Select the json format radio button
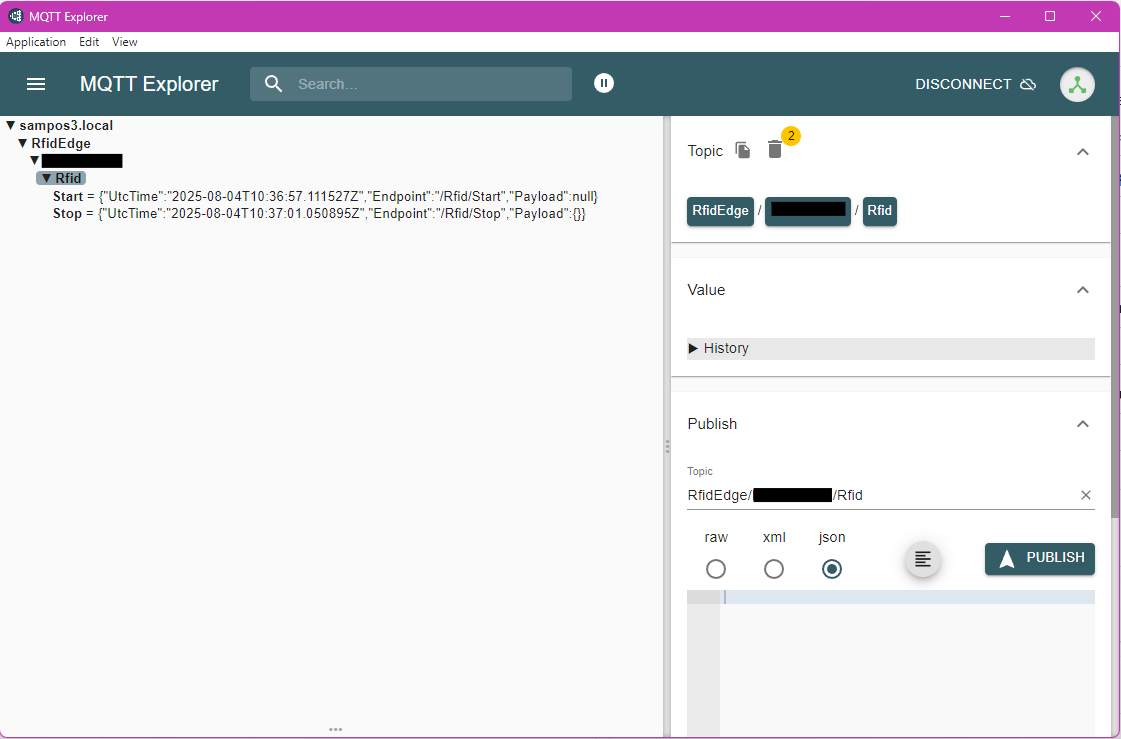Screen dimensions: 1121x739 pos(831,569)
